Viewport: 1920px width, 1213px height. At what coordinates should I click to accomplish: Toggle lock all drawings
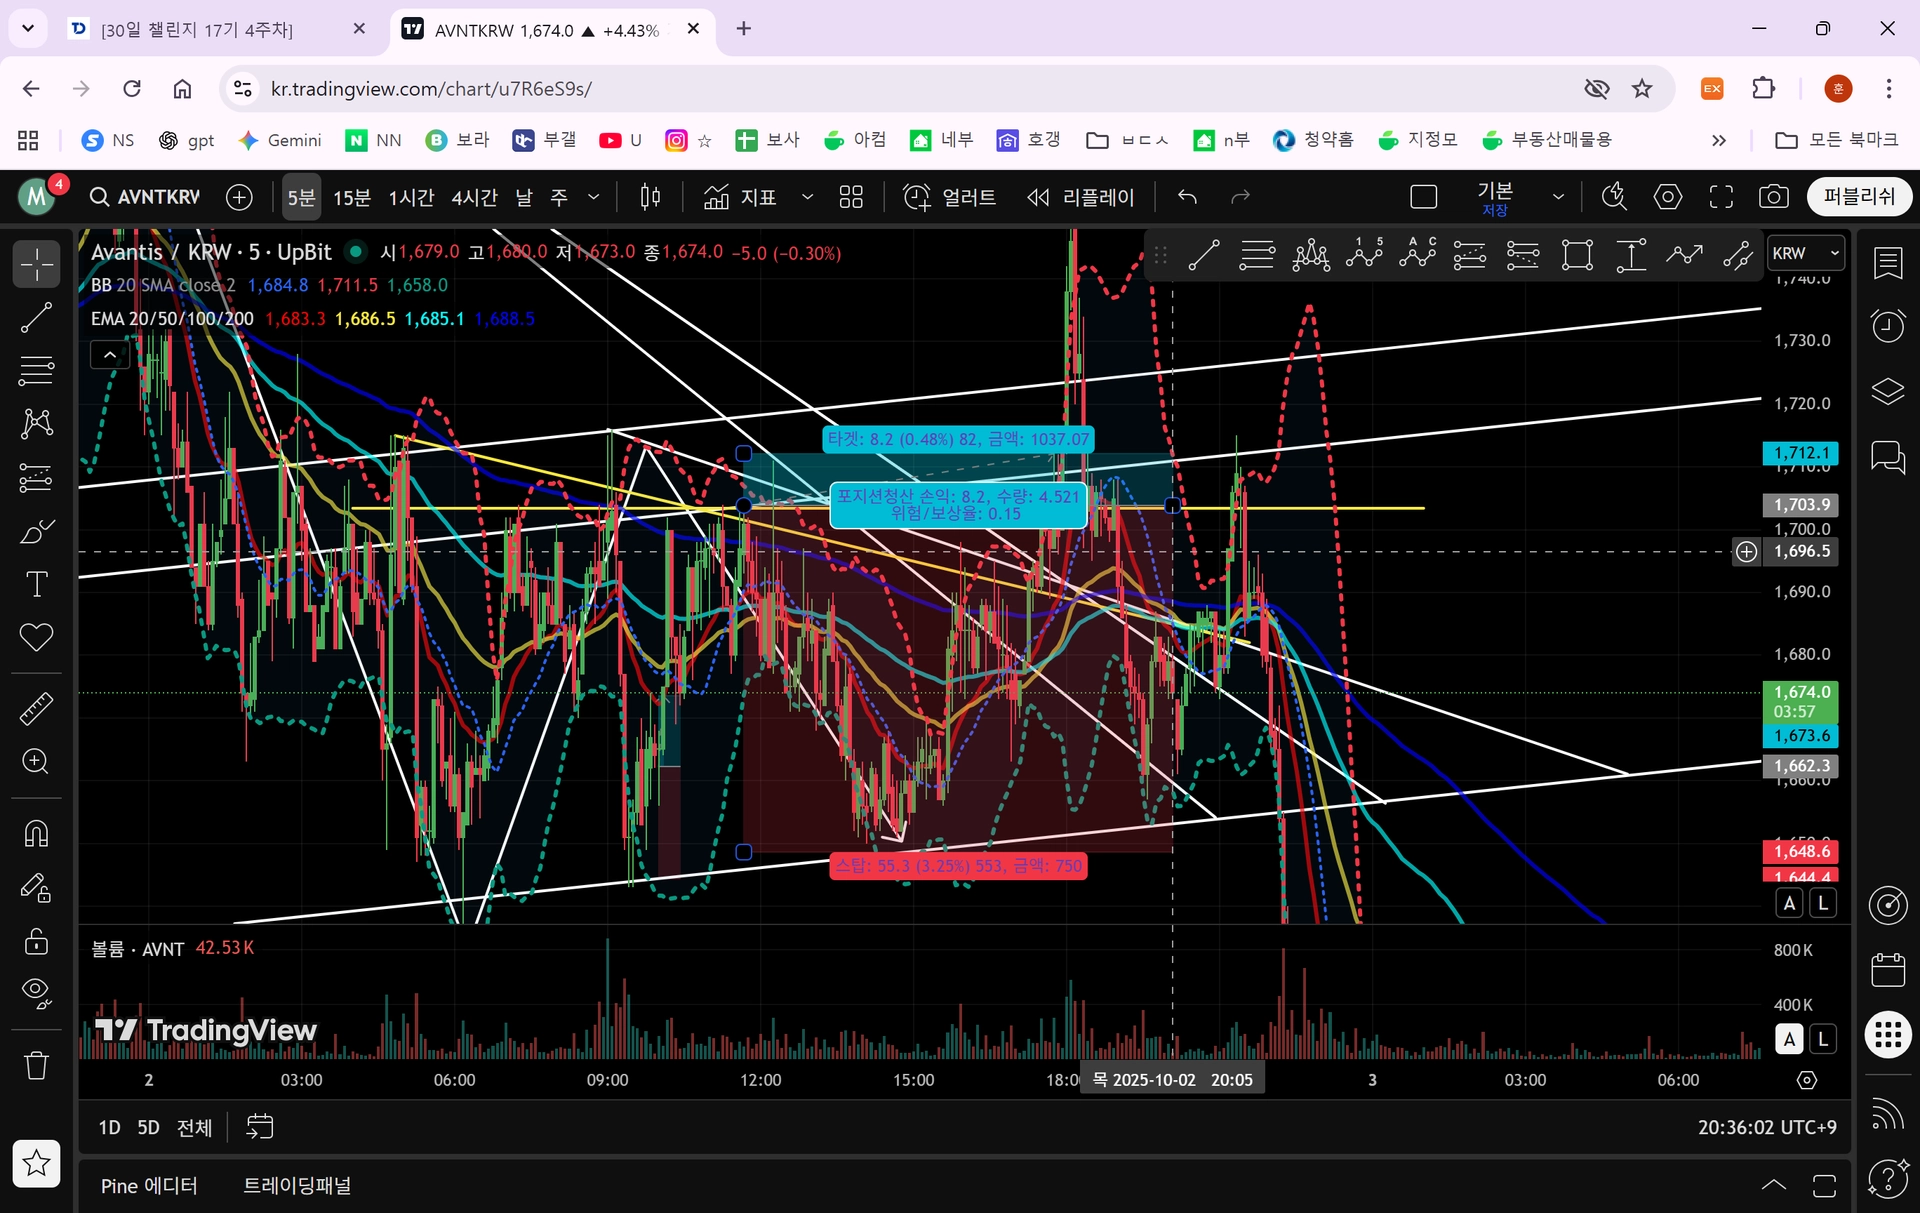click(36, 941)
